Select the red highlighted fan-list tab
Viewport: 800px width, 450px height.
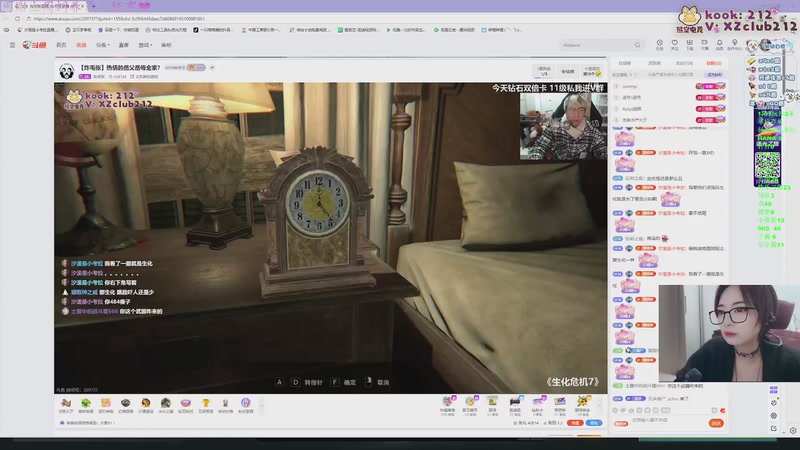(714, 63)
